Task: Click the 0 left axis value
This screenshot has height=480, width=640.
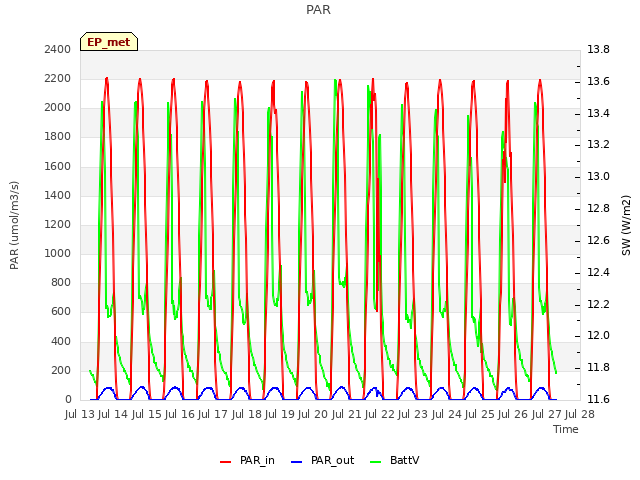Action: coord(68,400)
